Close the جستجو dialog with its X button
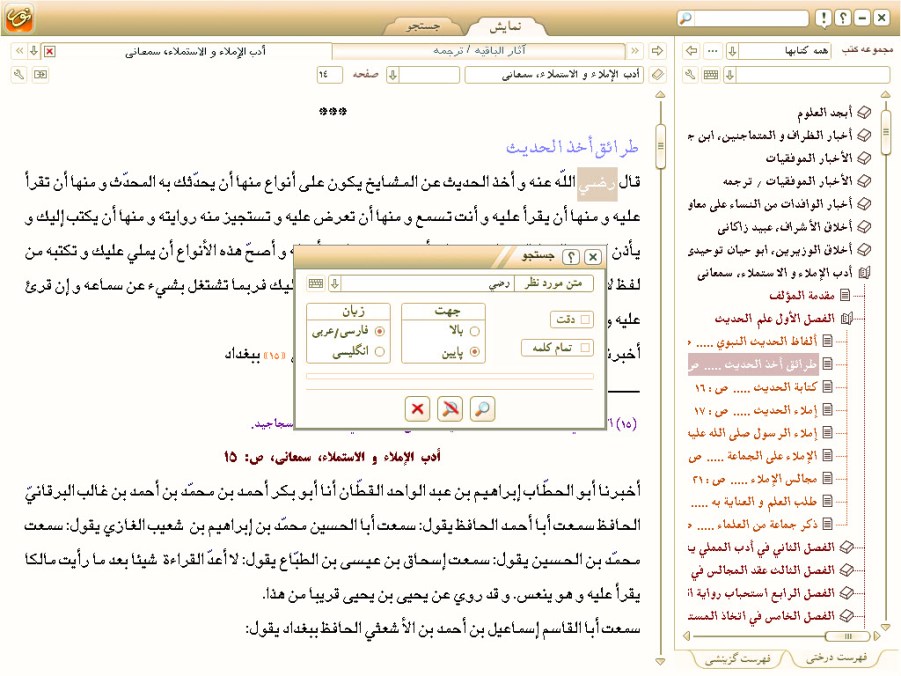The width and height of the screenshot is (901, 676). [593, 257]
